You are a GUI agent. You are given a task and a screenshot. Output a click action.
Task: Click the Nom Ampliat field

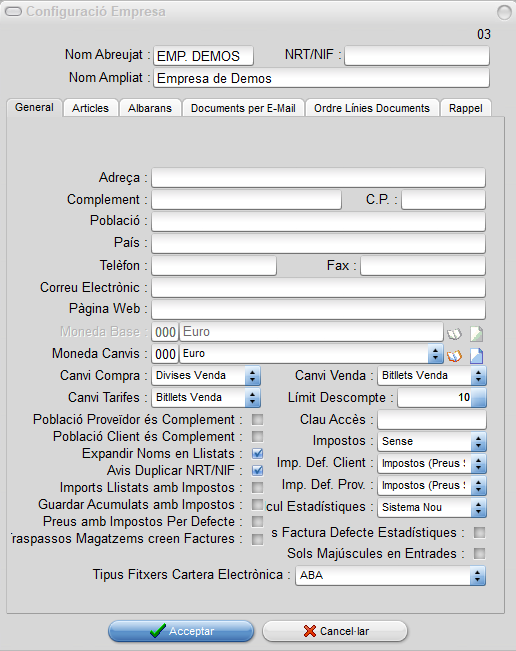[x=321, y=78]
